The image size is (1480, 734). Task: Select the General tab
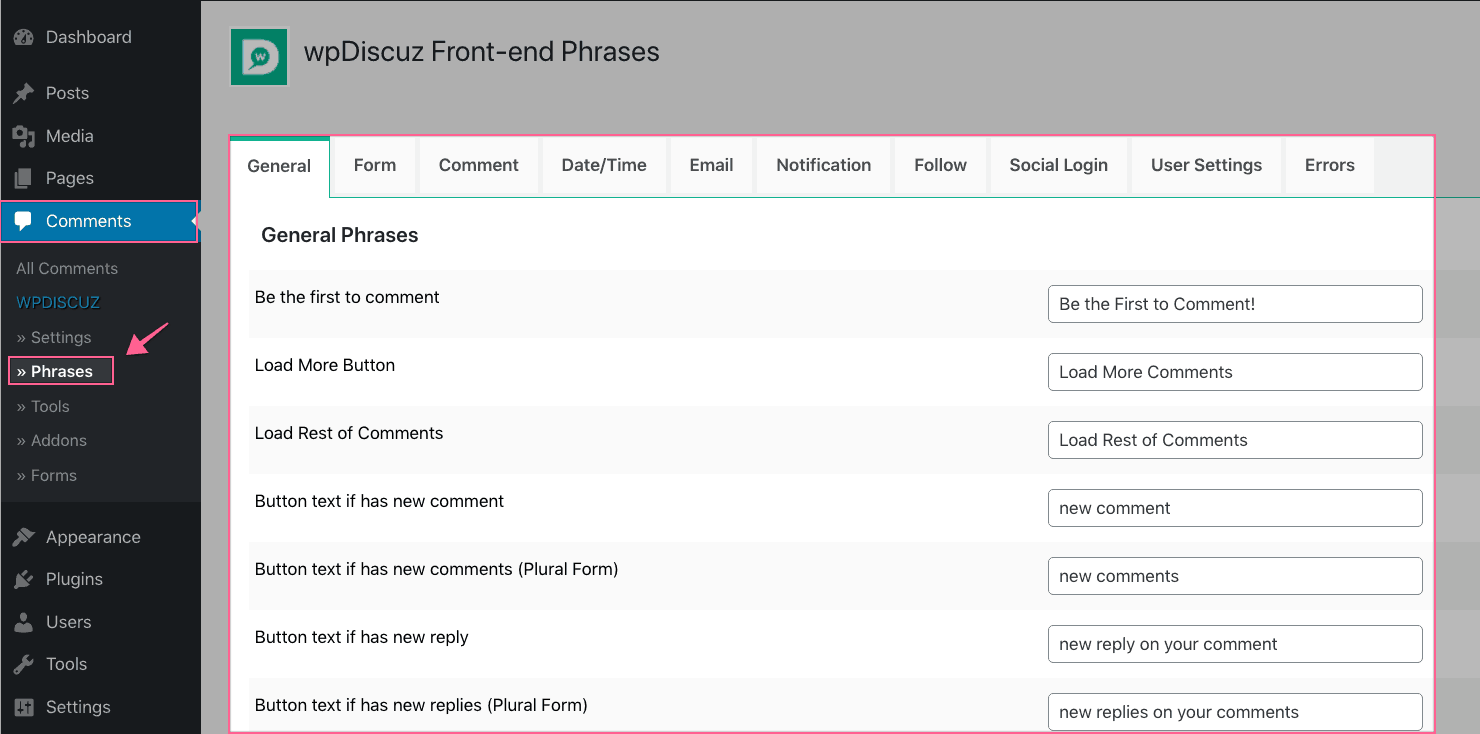(x=279, y=166)
